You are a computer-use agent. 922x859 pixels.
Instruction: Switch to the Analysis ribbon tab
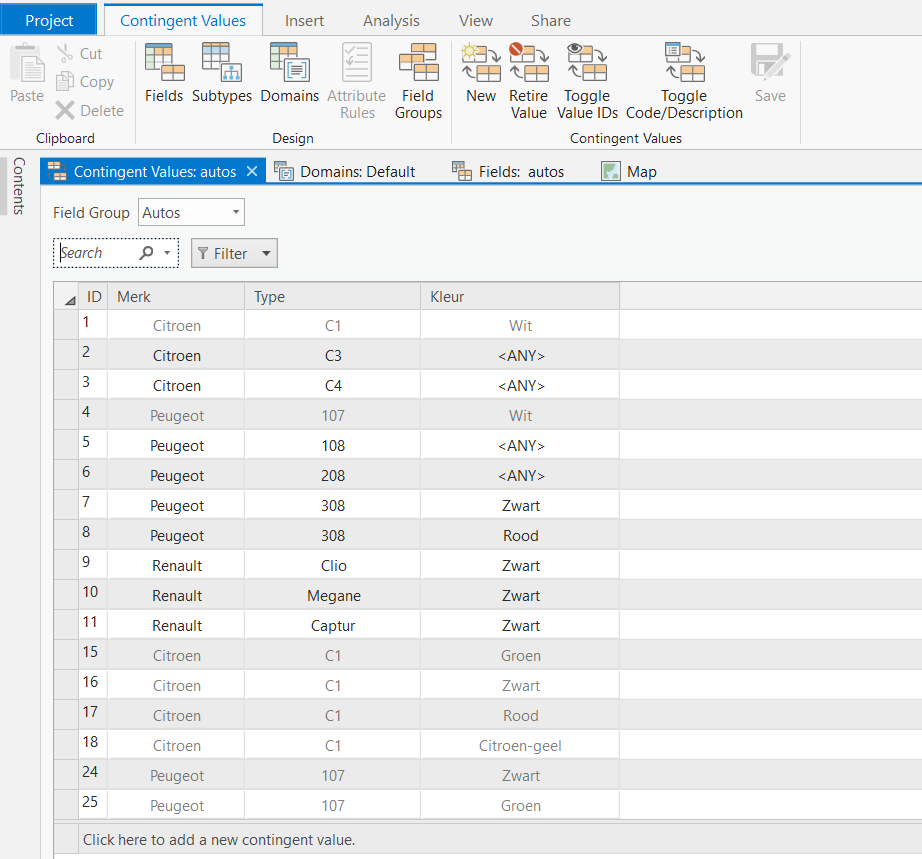pos(391,21)
